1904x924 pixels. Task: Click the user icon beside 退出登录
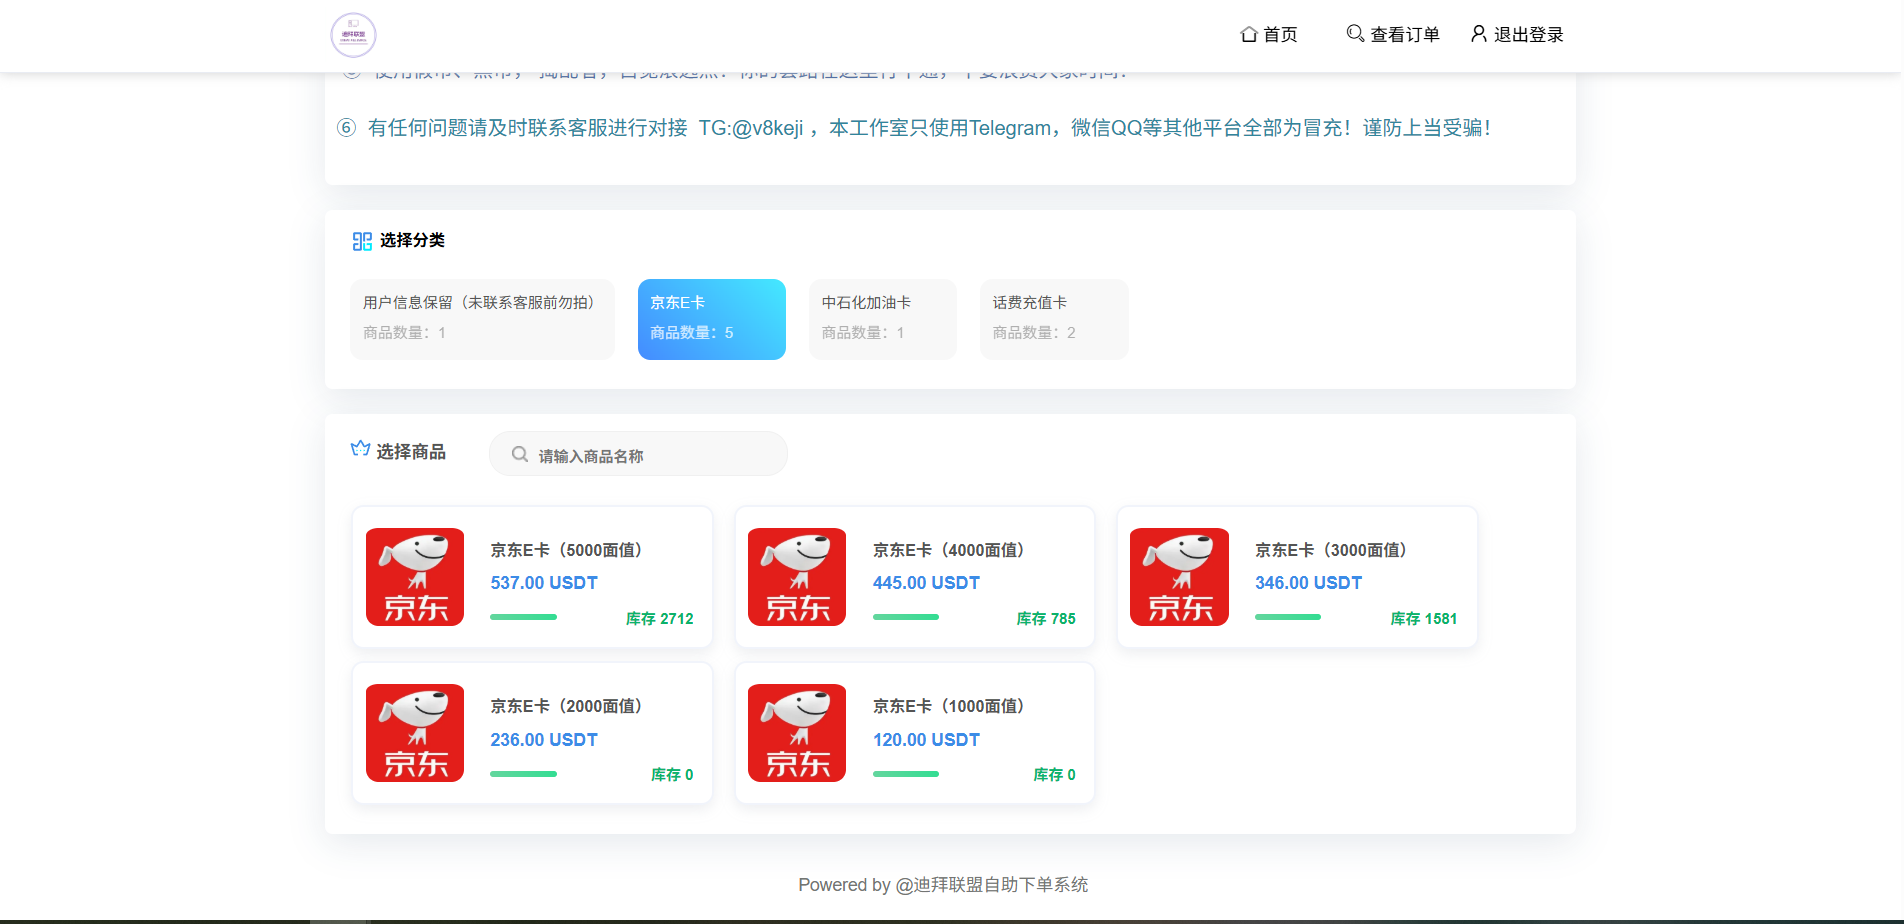click(x=1478, y=34)
